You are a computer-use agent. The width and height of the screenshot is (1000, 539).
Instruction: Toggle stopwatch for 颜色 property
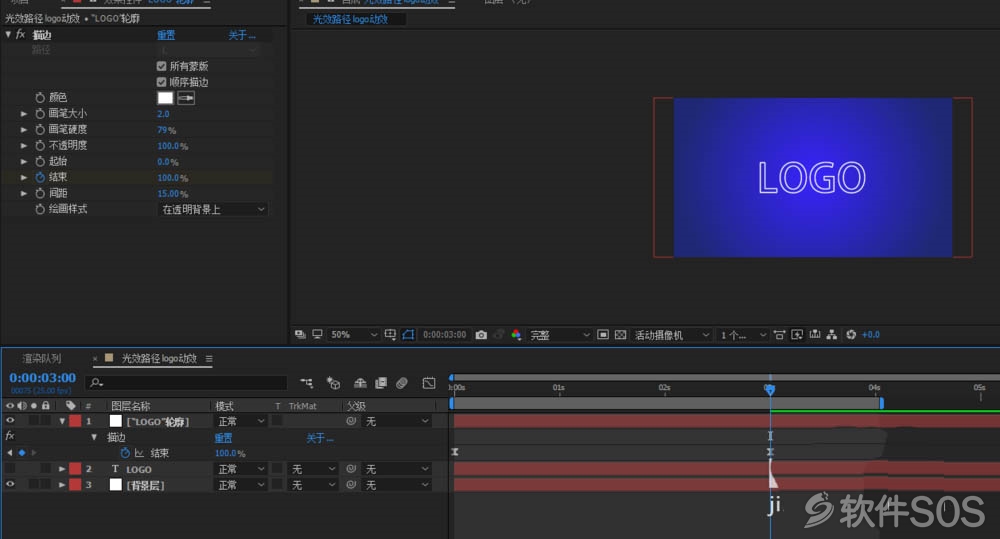[40, 98]
